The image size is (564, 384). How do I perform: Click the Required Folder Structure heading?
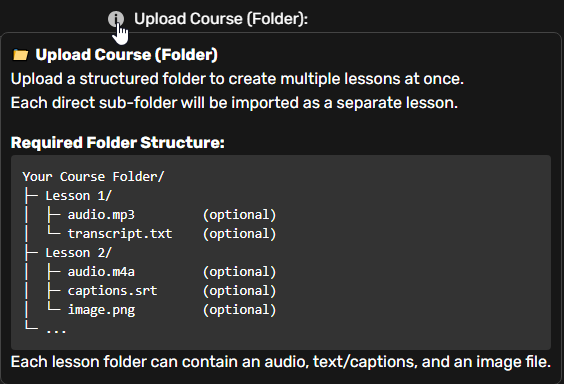pyautogui.click(x=118, y=143)
